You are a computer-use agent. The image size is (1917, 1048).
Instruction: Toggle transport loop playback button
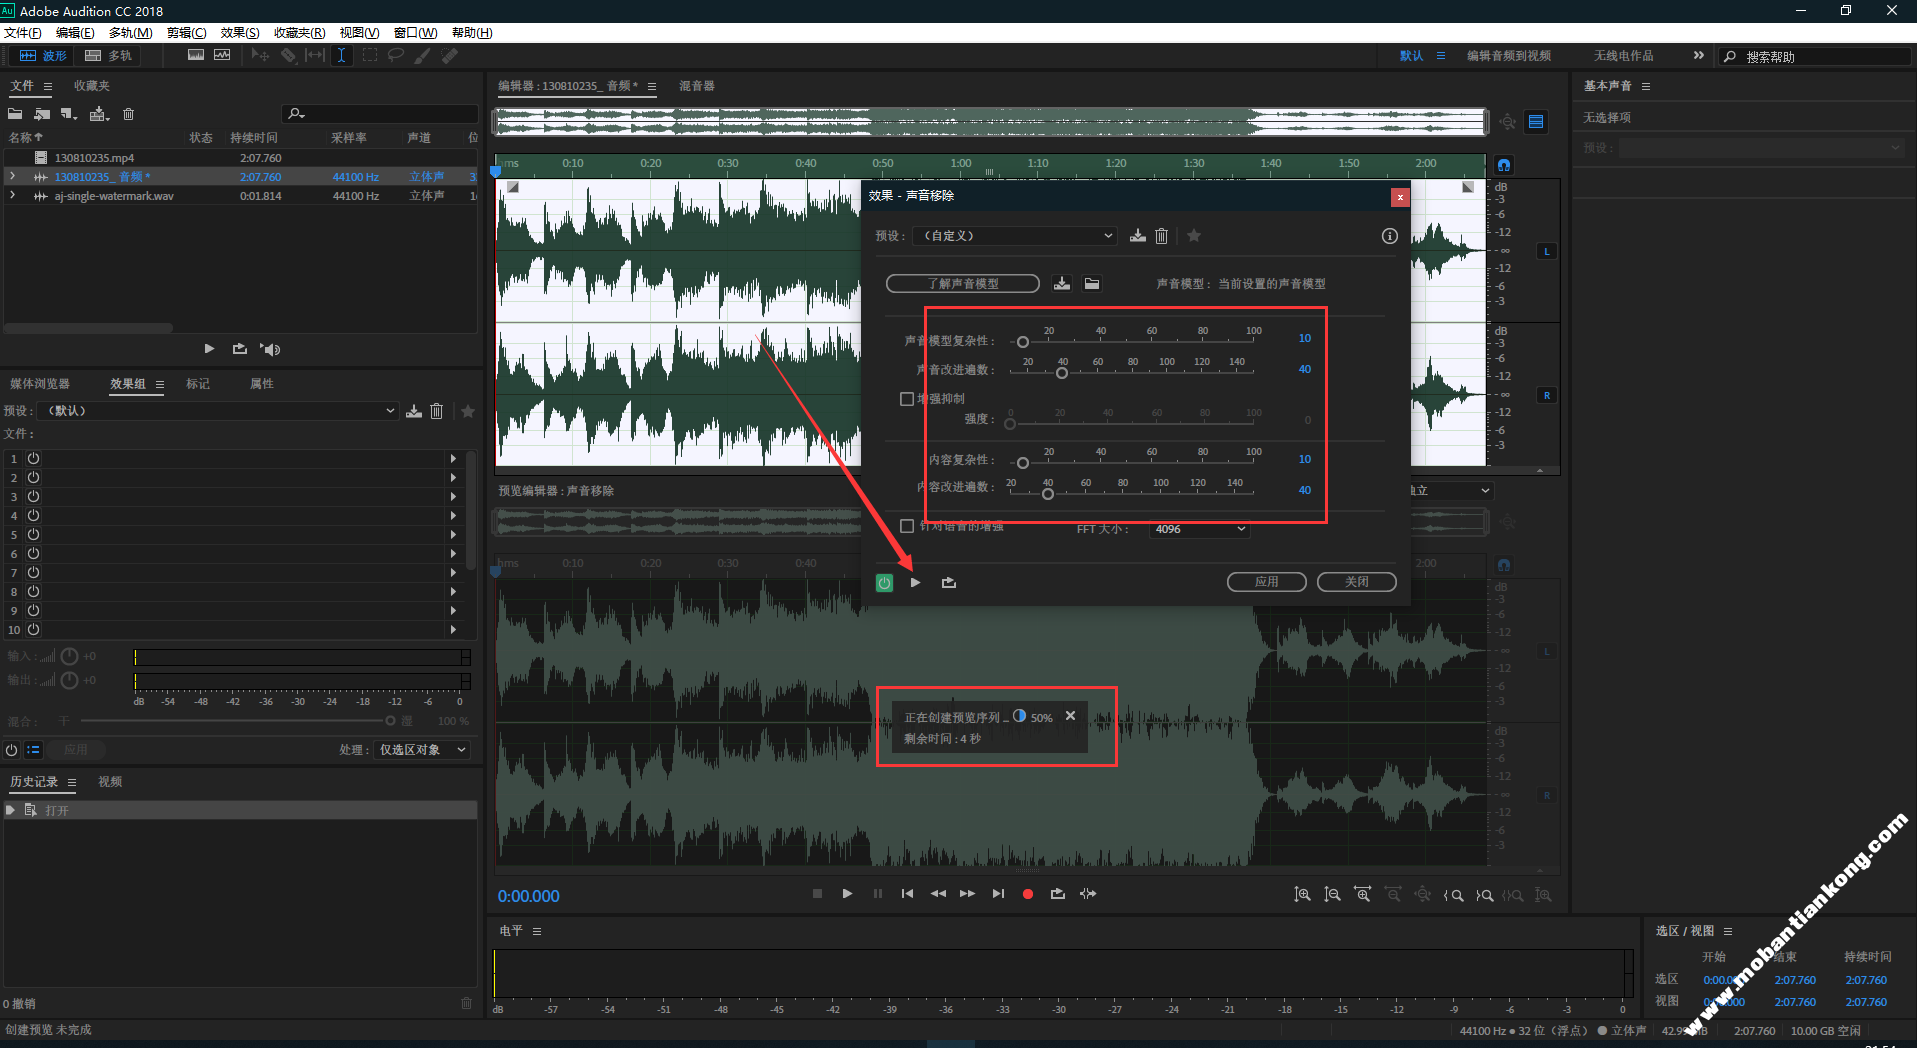[1058, 894]
